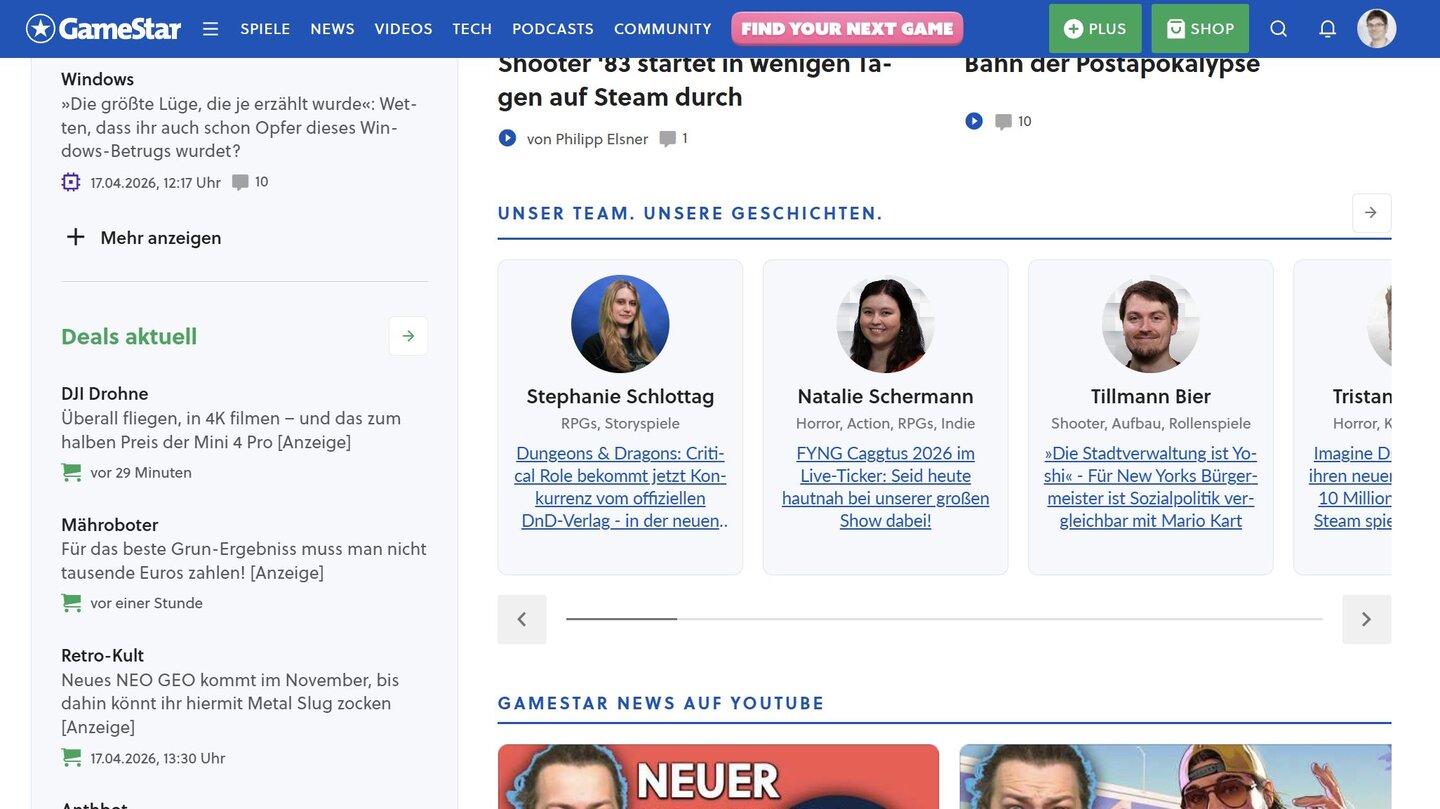
Task: Open Tillmann Bier's Stadtverwaltung article link
Action: coord(1150,487)
